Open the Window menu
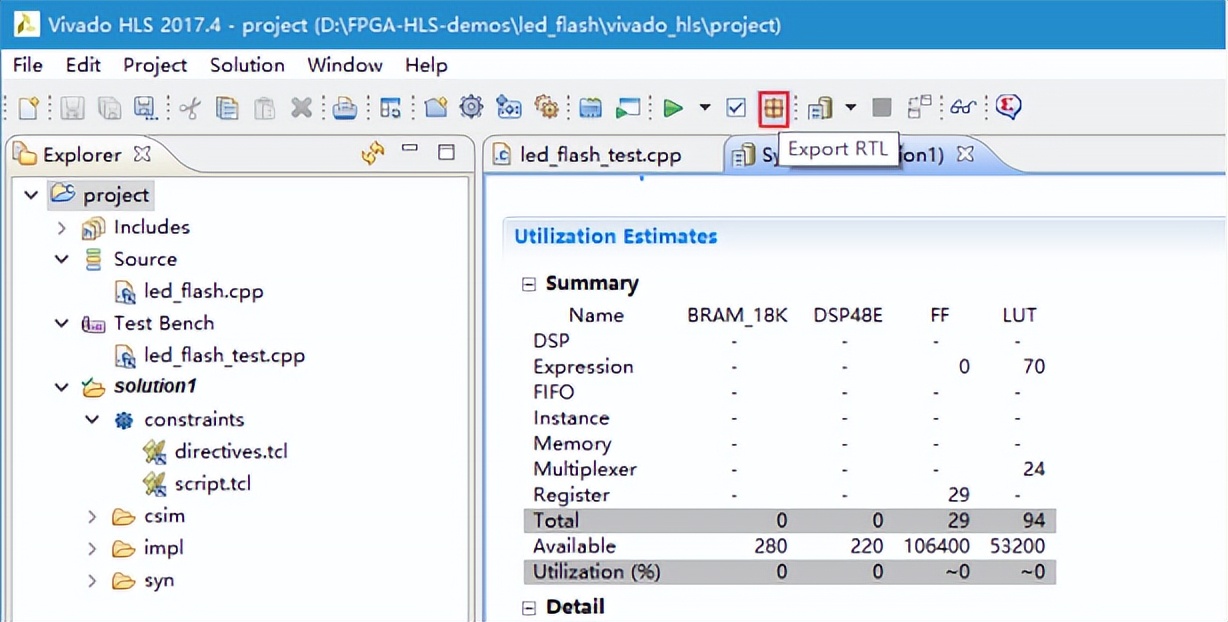This screenshot has height=622, width=1228. (x=345, y=65)
